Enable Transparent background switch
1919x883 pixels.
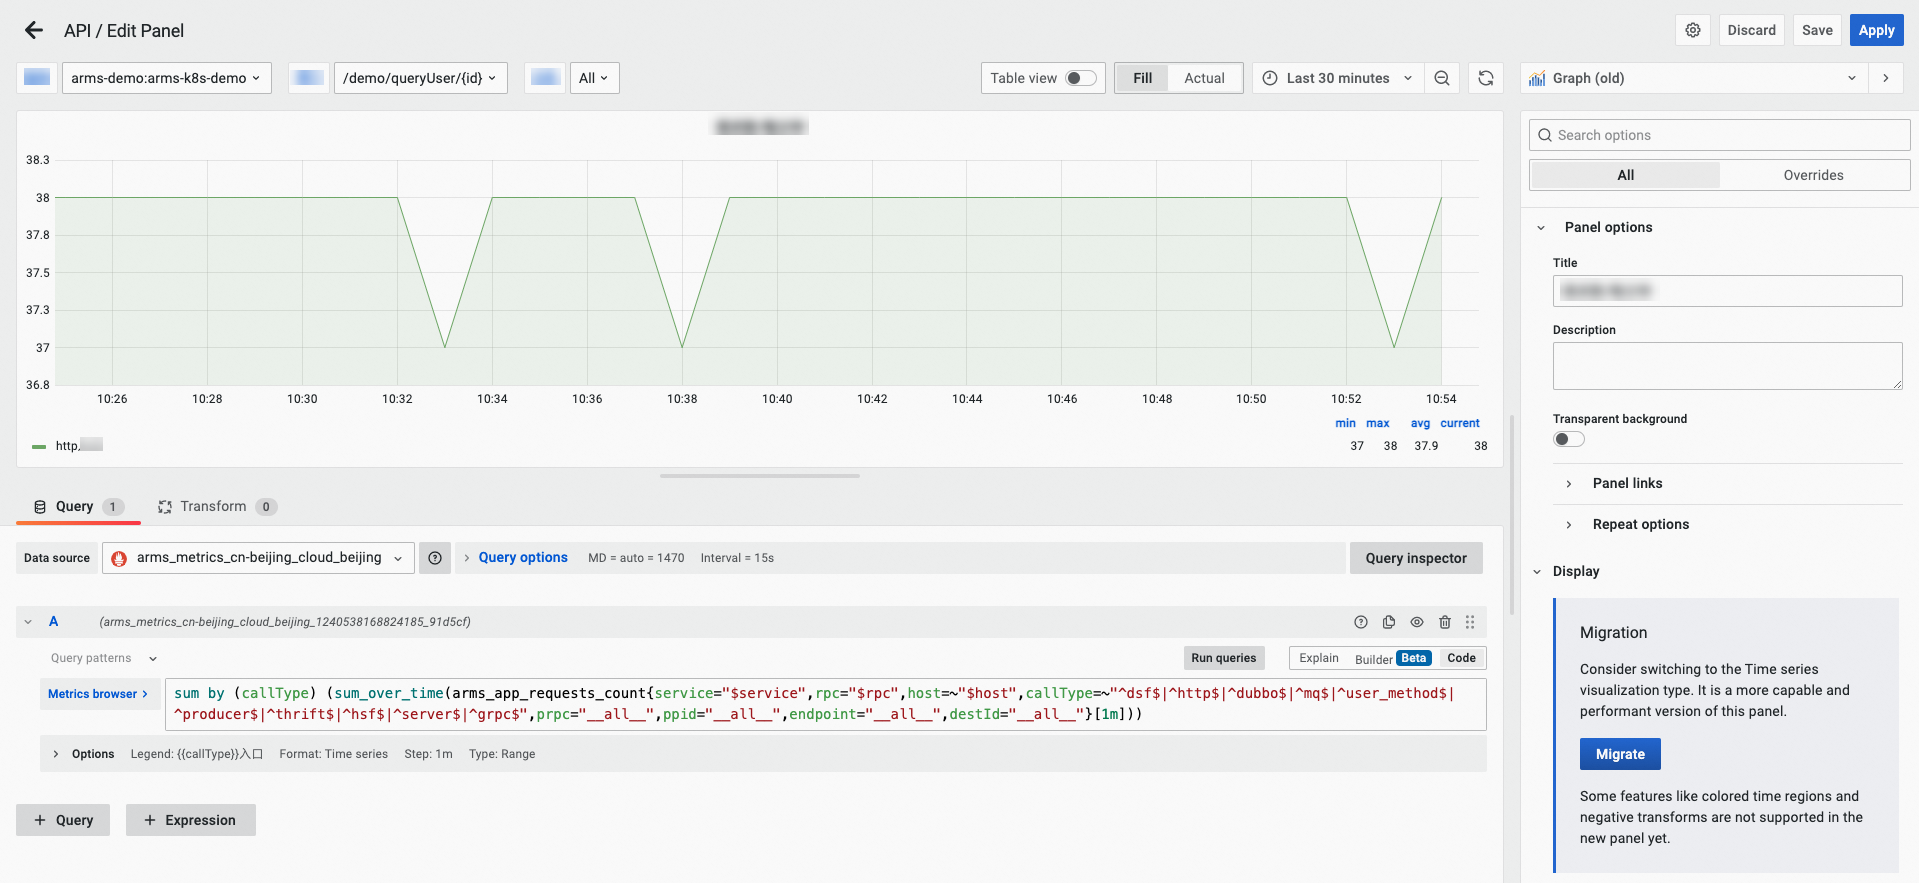[1569, 439]
